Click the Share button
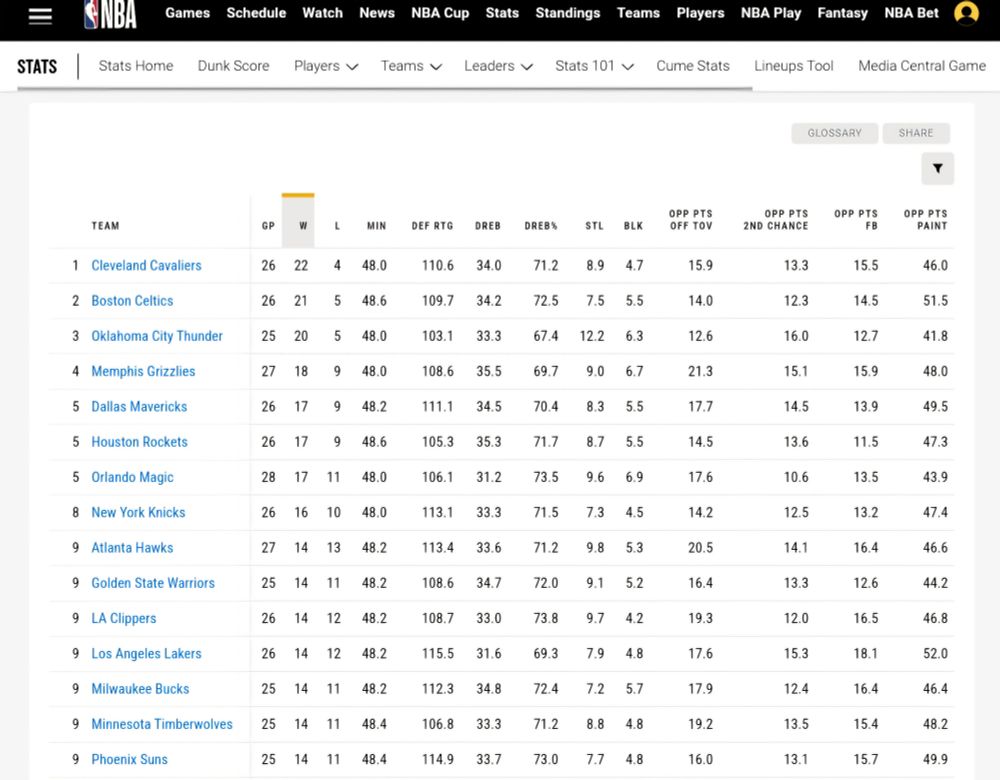The width and height of the screenshot is (1000, 780). (x=916, y=133)
